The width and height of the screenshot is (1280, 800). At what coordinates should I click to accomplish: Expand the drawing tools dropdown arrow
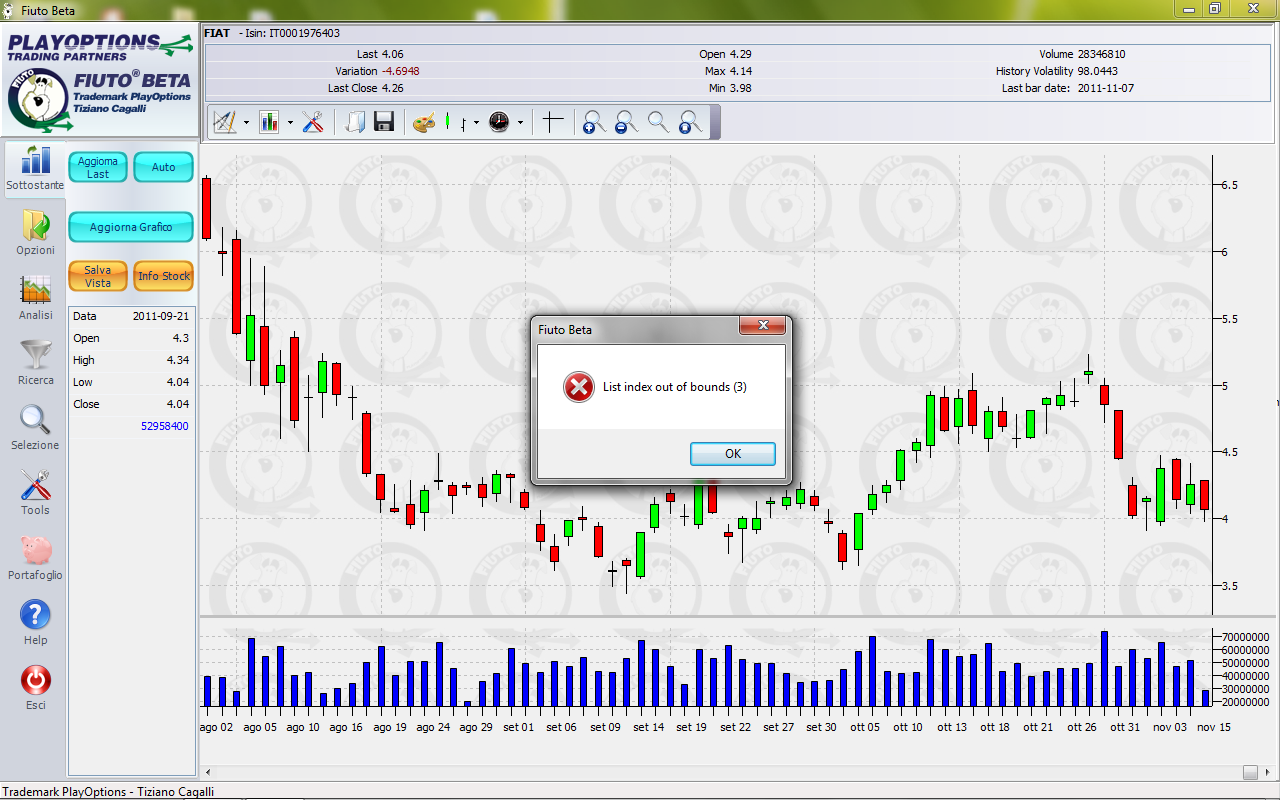246,123
